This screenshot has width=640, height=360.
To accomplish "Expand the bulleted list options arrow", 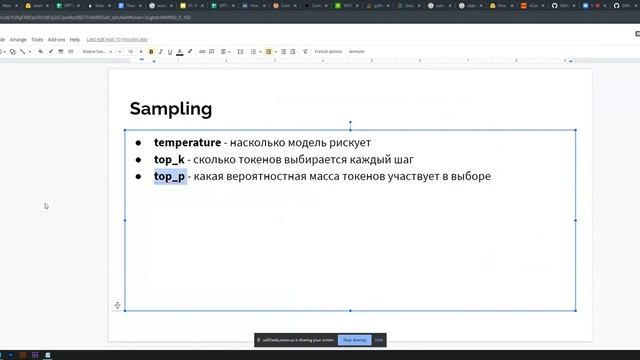I will [x=276, y=52].
